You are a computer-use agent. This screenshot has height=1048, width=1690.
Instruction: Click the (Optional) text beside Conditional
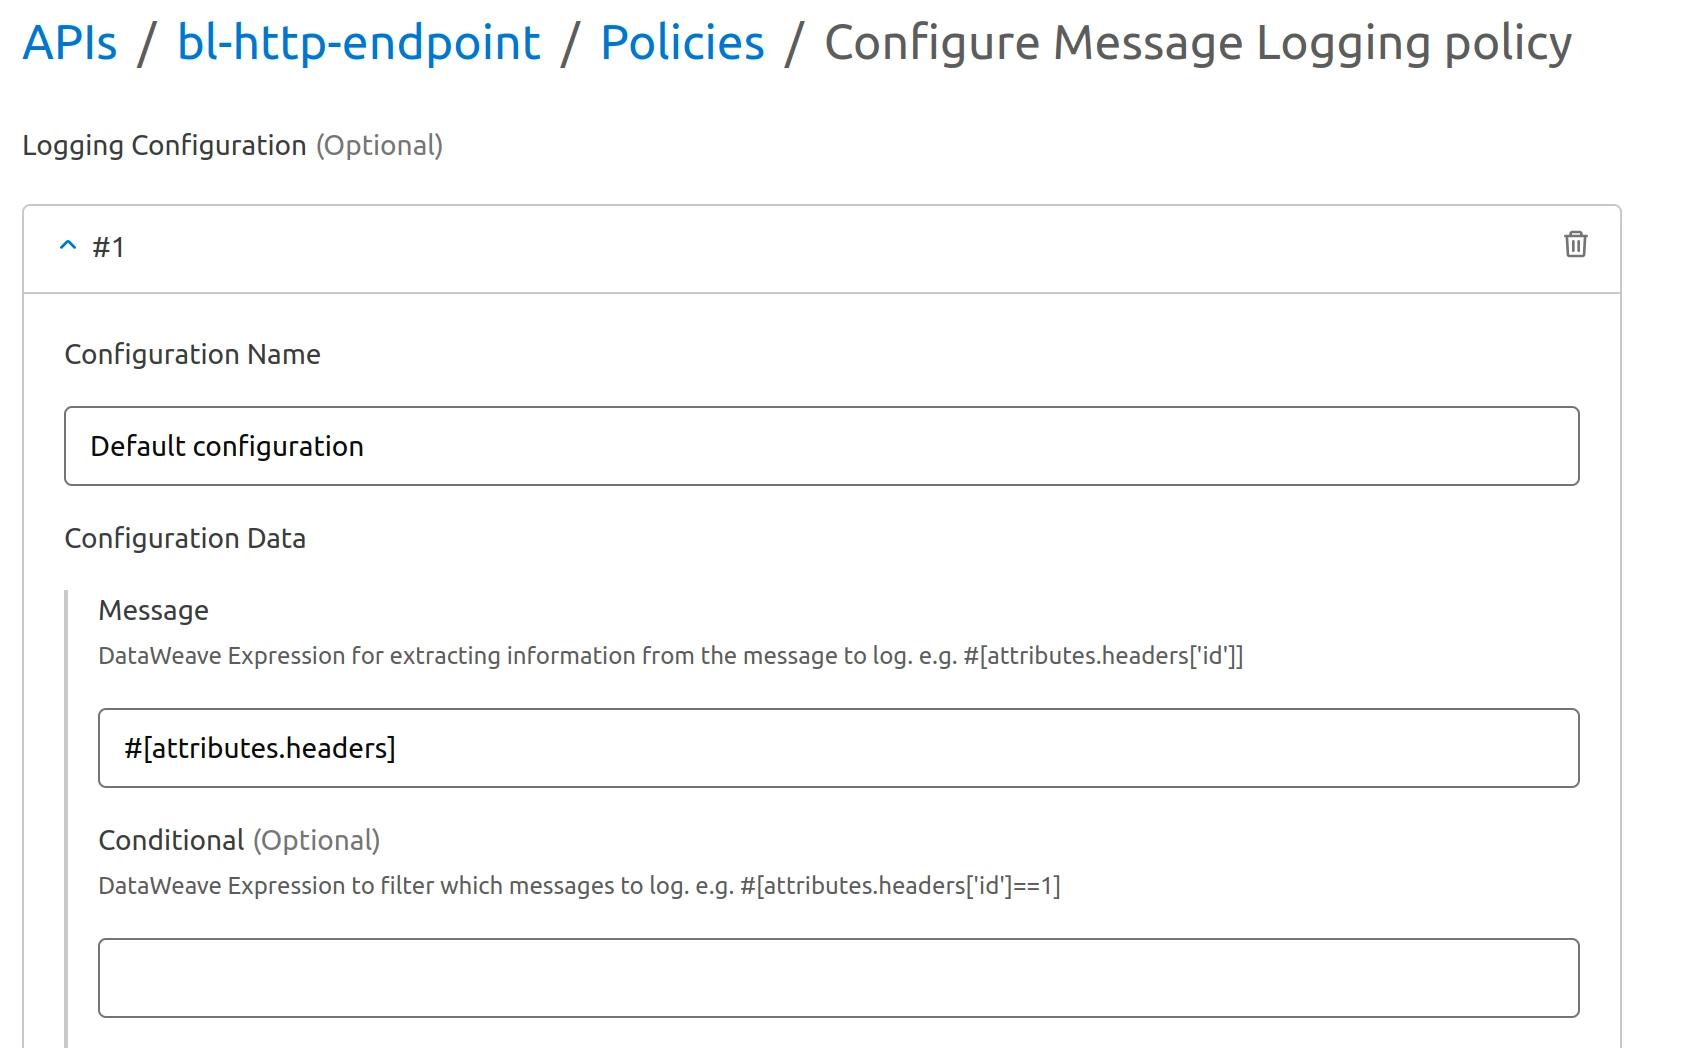click(316, 841)
